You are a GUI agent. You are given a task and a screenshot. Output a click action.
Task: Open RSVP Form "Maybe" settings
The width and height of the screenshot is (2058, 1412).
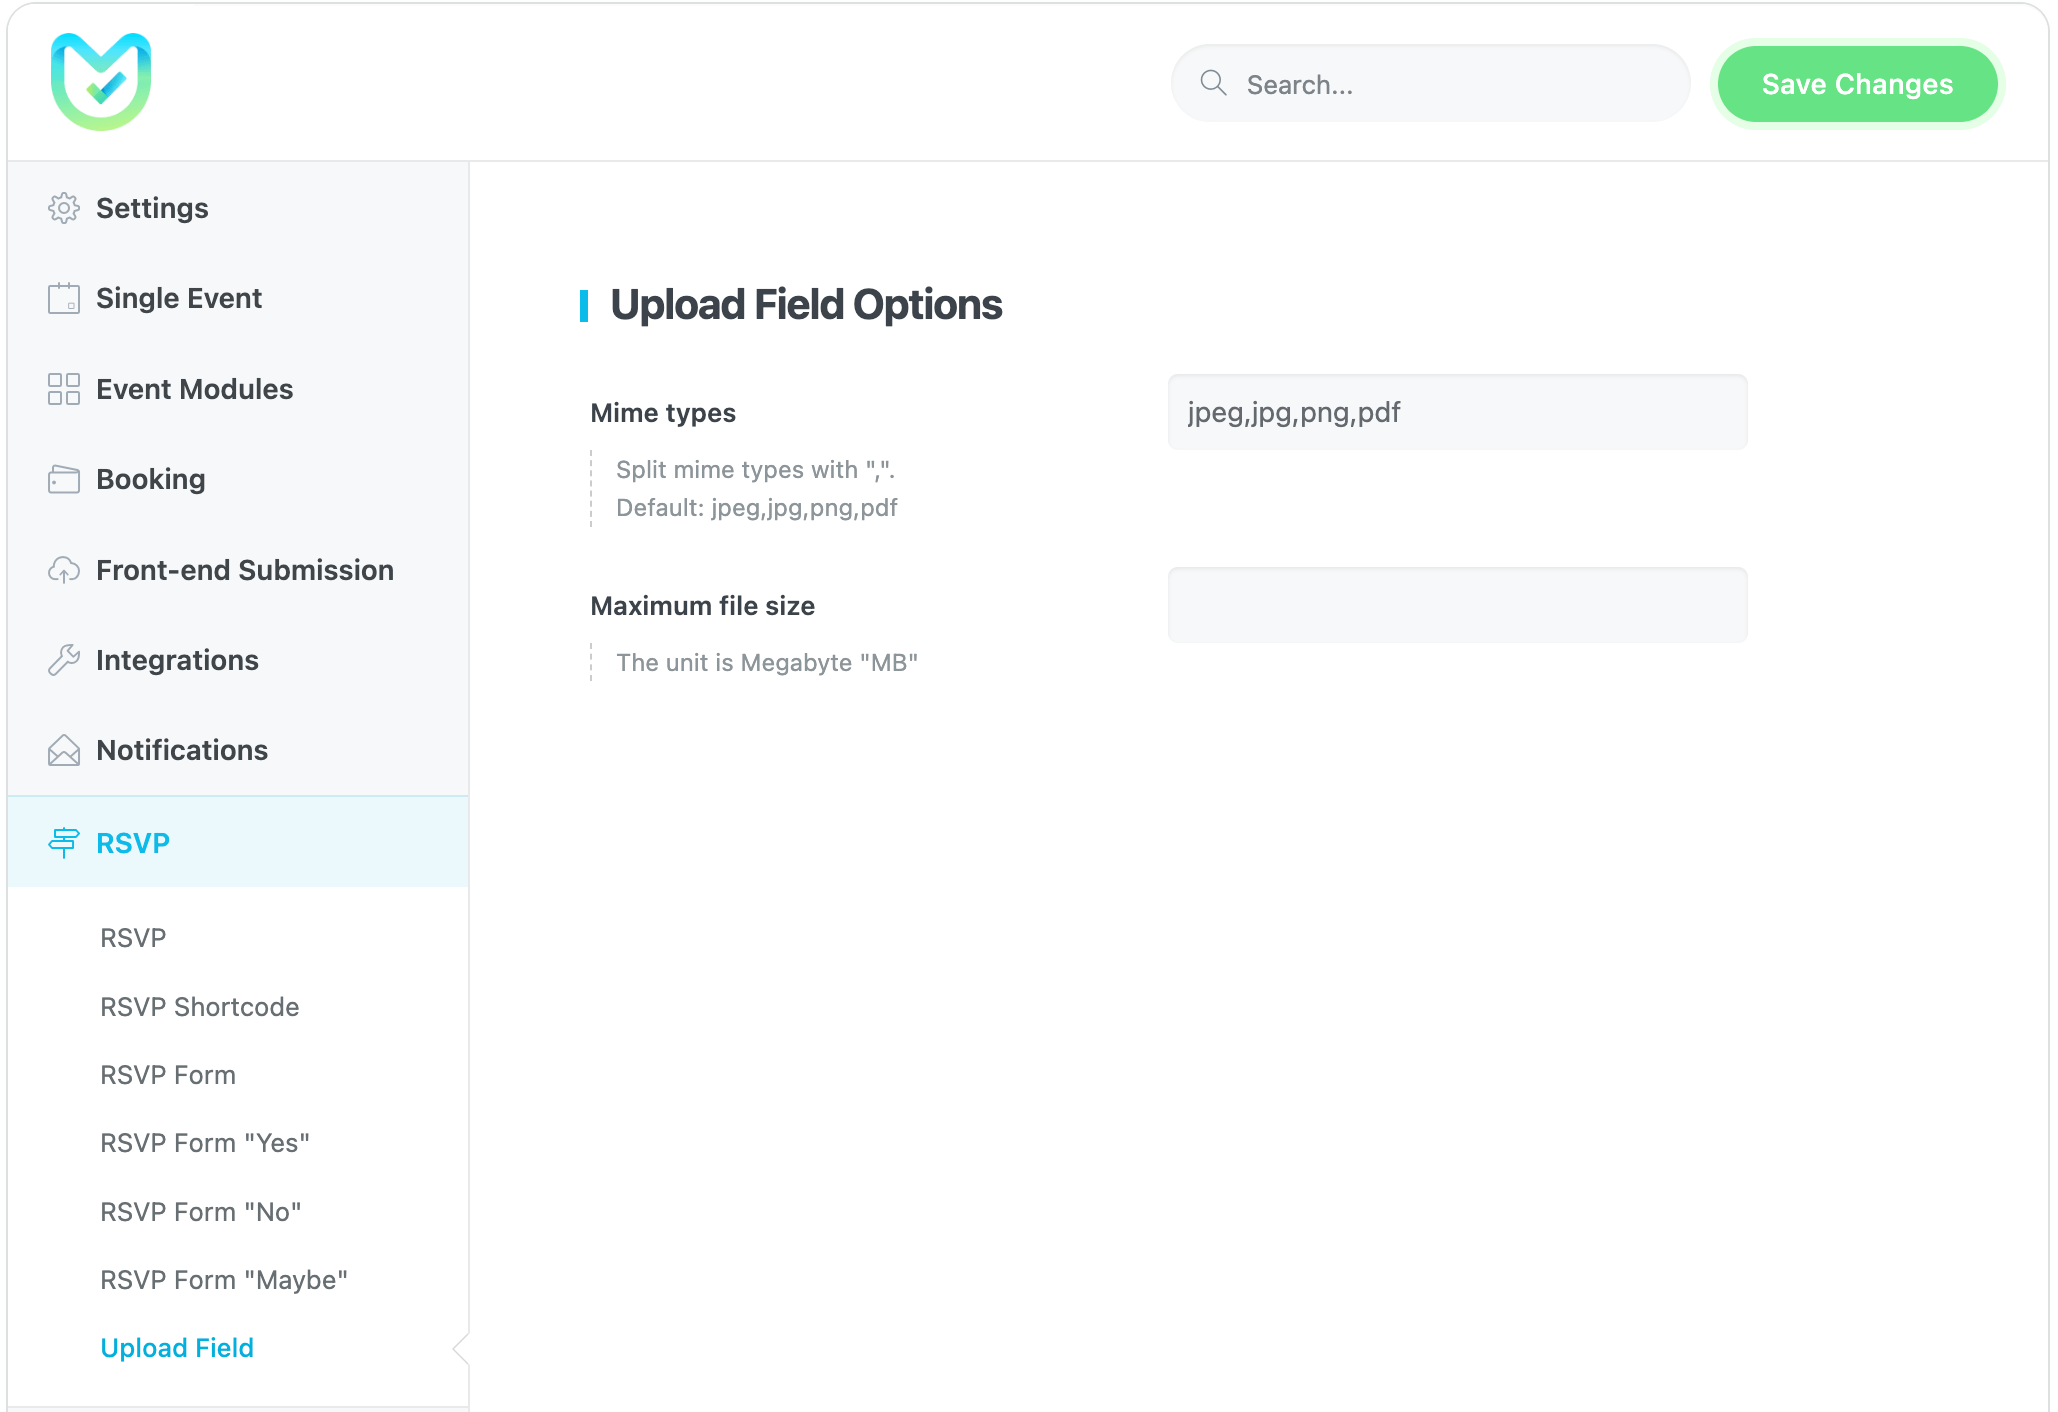[x=224, y=1280]
